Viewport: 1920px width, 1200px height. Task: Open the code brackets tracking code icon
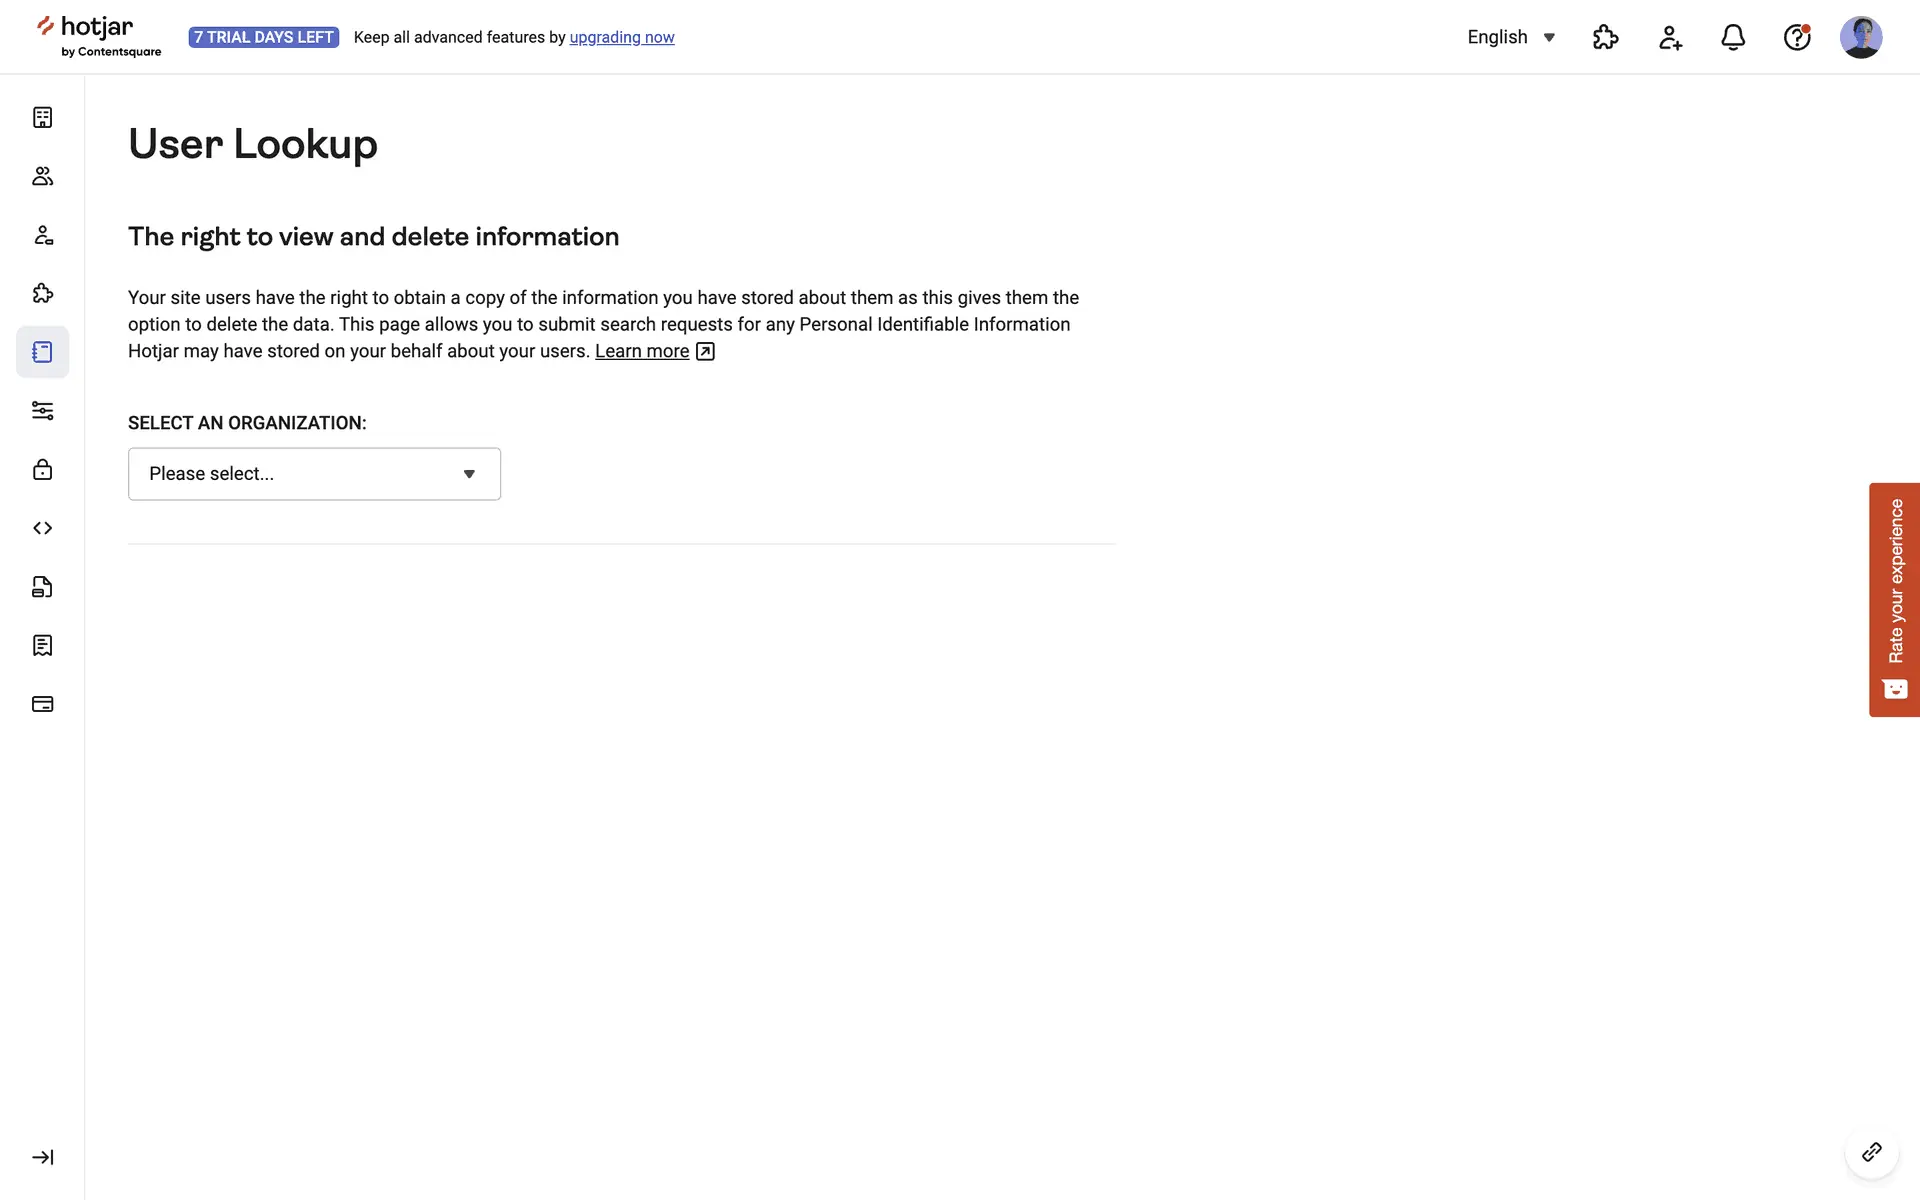42,528
